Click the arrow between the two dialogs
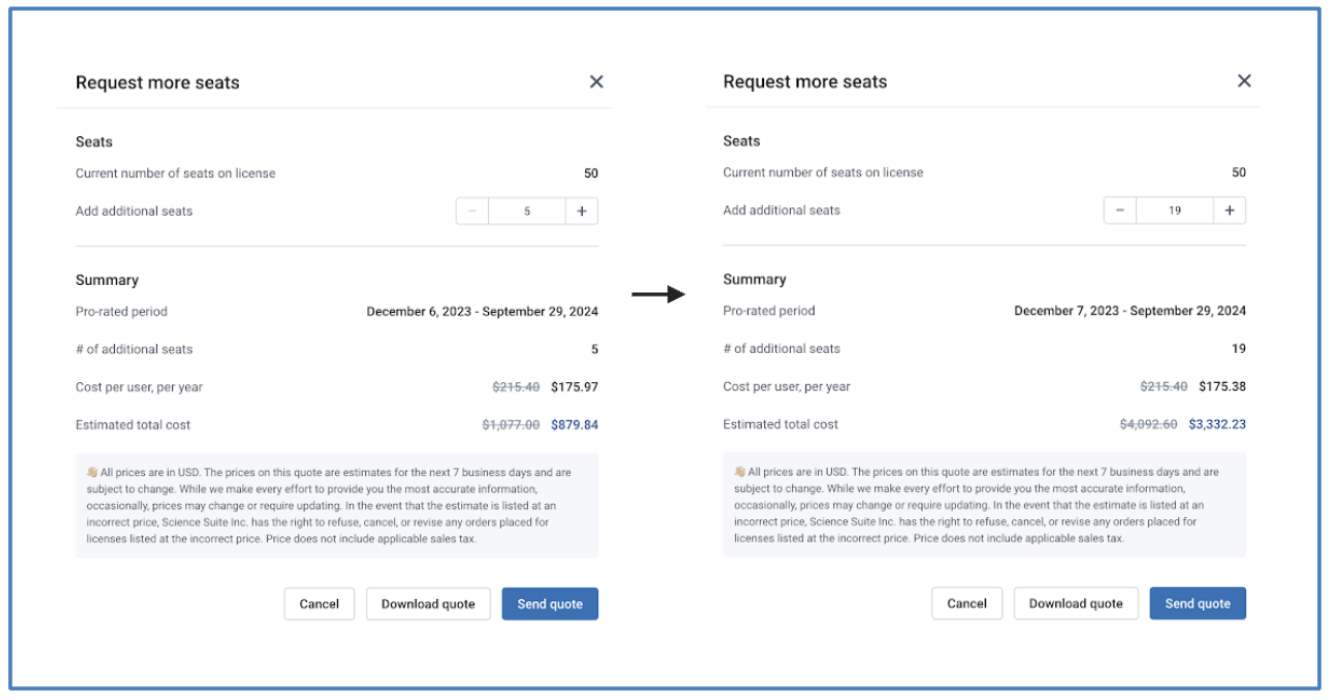Screen dimensions: 1332x700 [658, 294]
